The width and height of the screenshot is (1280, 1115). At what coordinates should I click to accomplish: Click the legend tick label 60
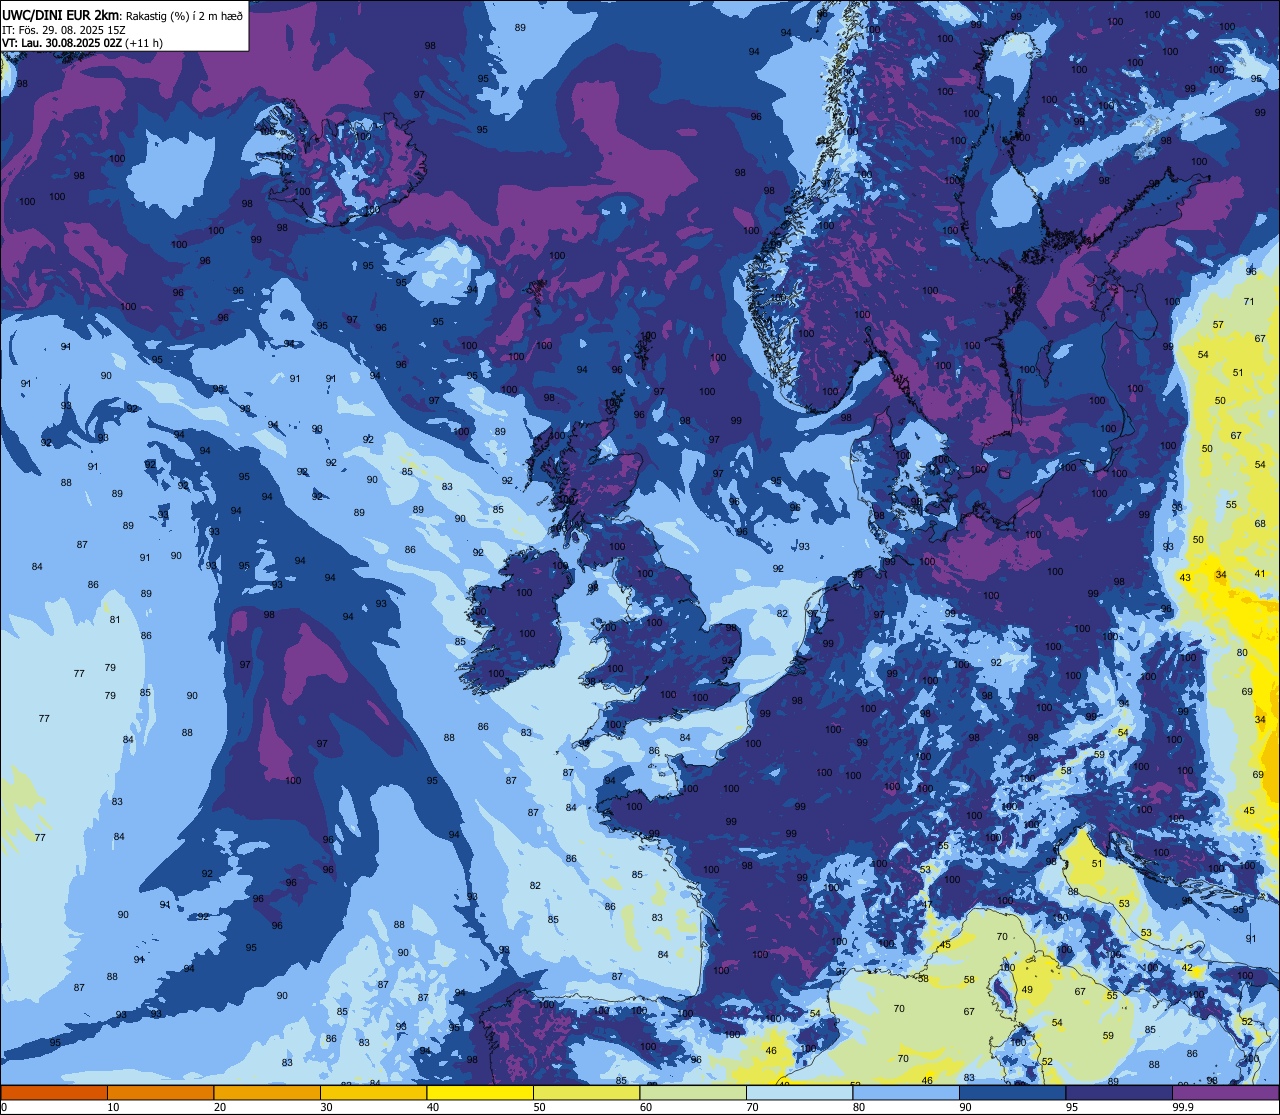tap(645, 1107)
